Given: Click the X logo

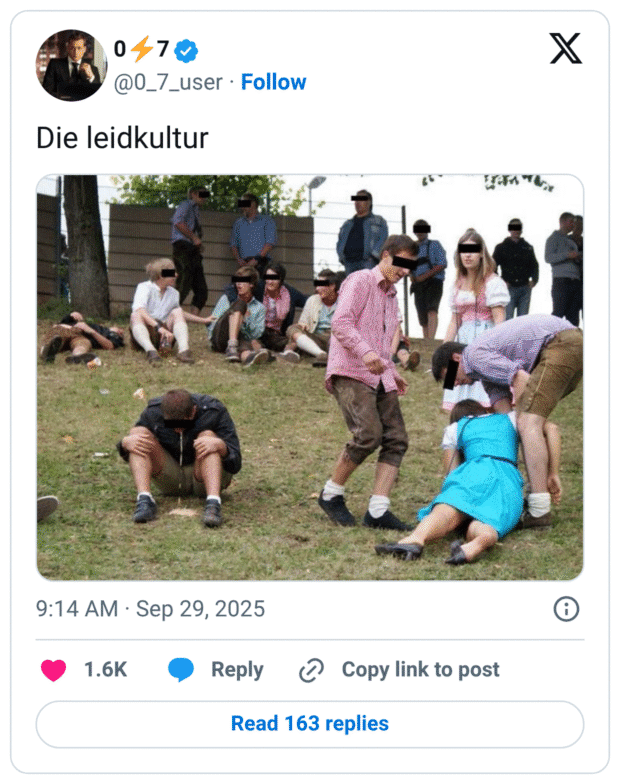Looking at the screenshot, I should pos(565,47).
